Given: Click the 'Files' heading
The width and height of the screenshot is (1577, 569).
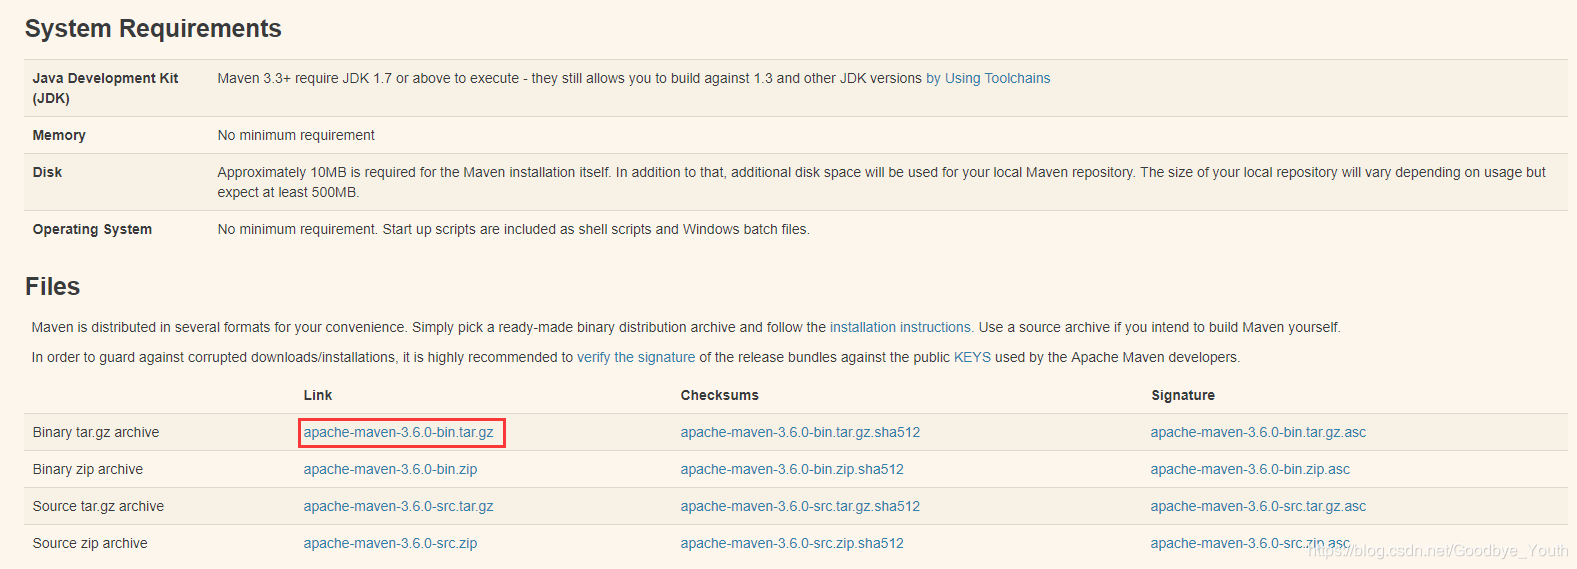Looking at the screenshot, I should click(52, 286).
